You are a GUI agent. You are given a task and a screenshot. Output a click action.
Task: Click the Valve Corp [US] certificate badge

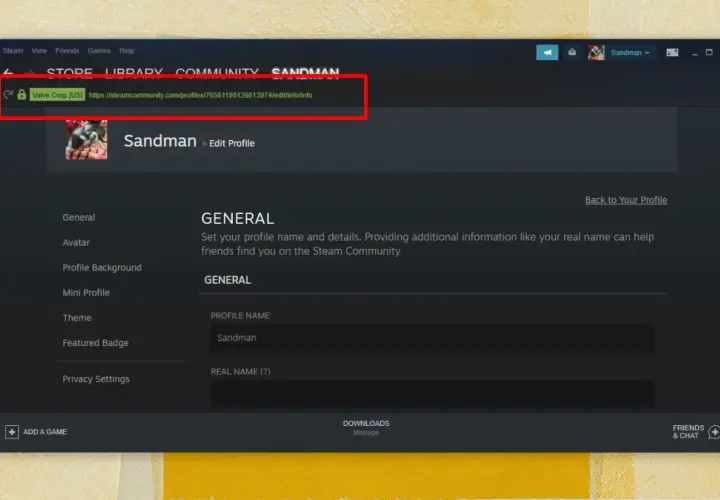(57, 95)
